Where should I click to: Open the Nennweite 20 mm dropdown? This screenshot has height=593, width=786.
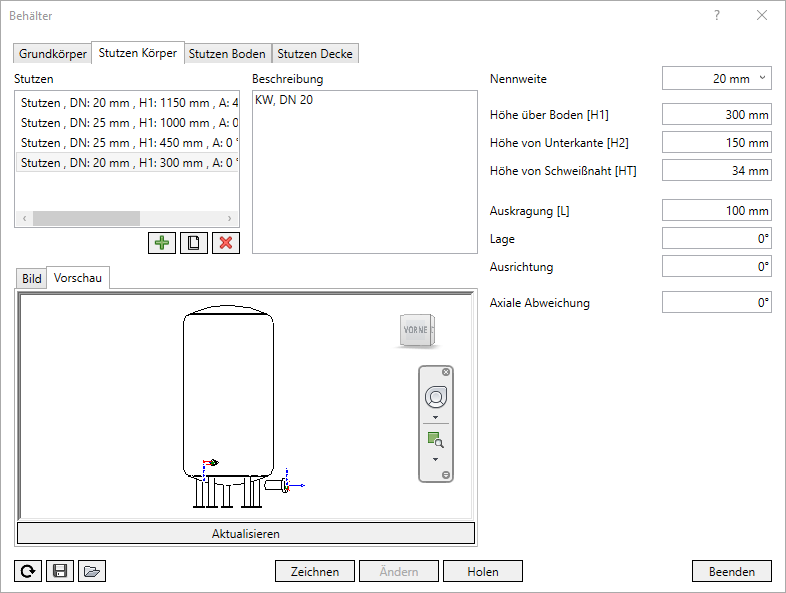click(716, 78)
